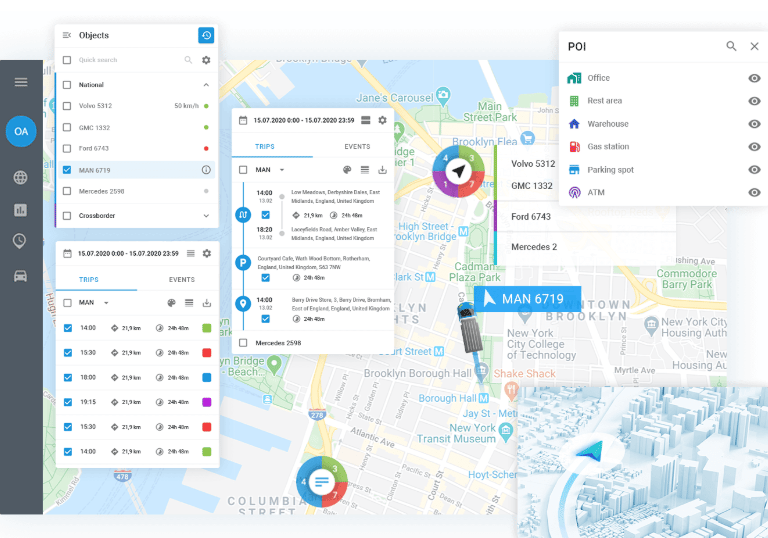Check the Ford 6743 checkbox
The image size is (768, 538).
(67, 148)
